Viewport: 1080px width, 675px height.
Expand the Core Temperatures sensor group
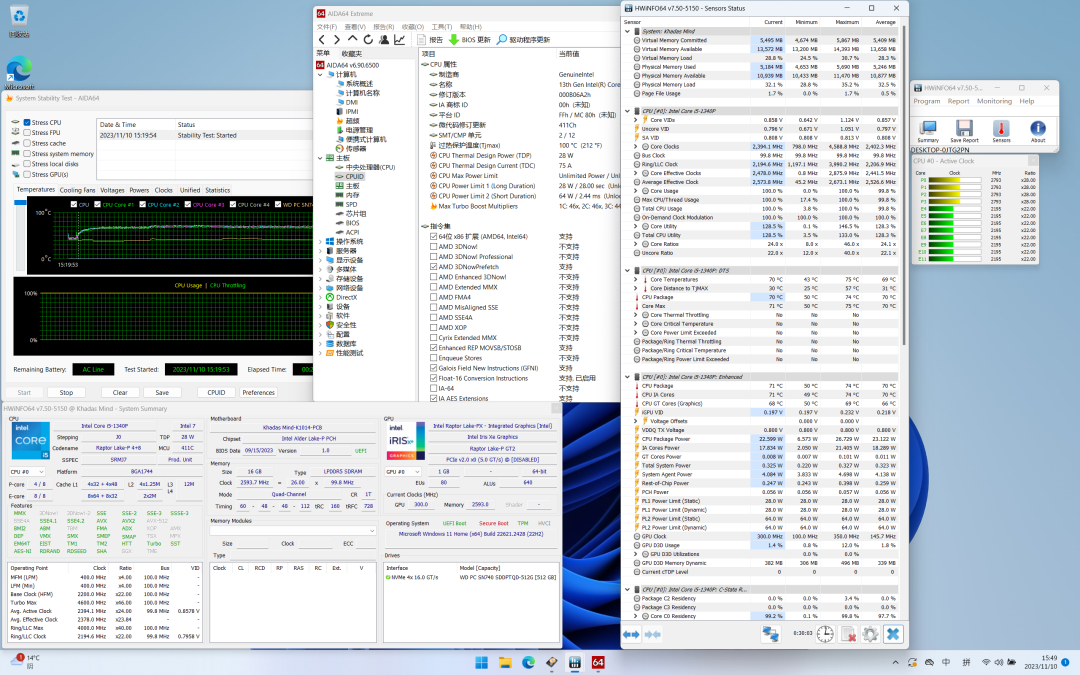tap(635, 279)
